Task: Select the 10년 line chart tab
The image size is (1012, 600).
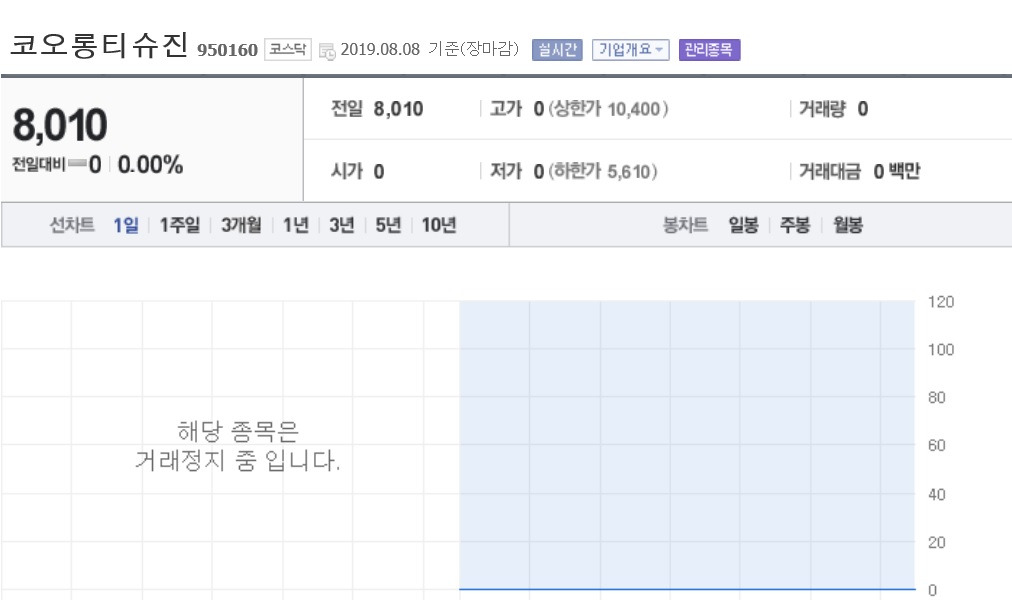Action: click(439, 225)
